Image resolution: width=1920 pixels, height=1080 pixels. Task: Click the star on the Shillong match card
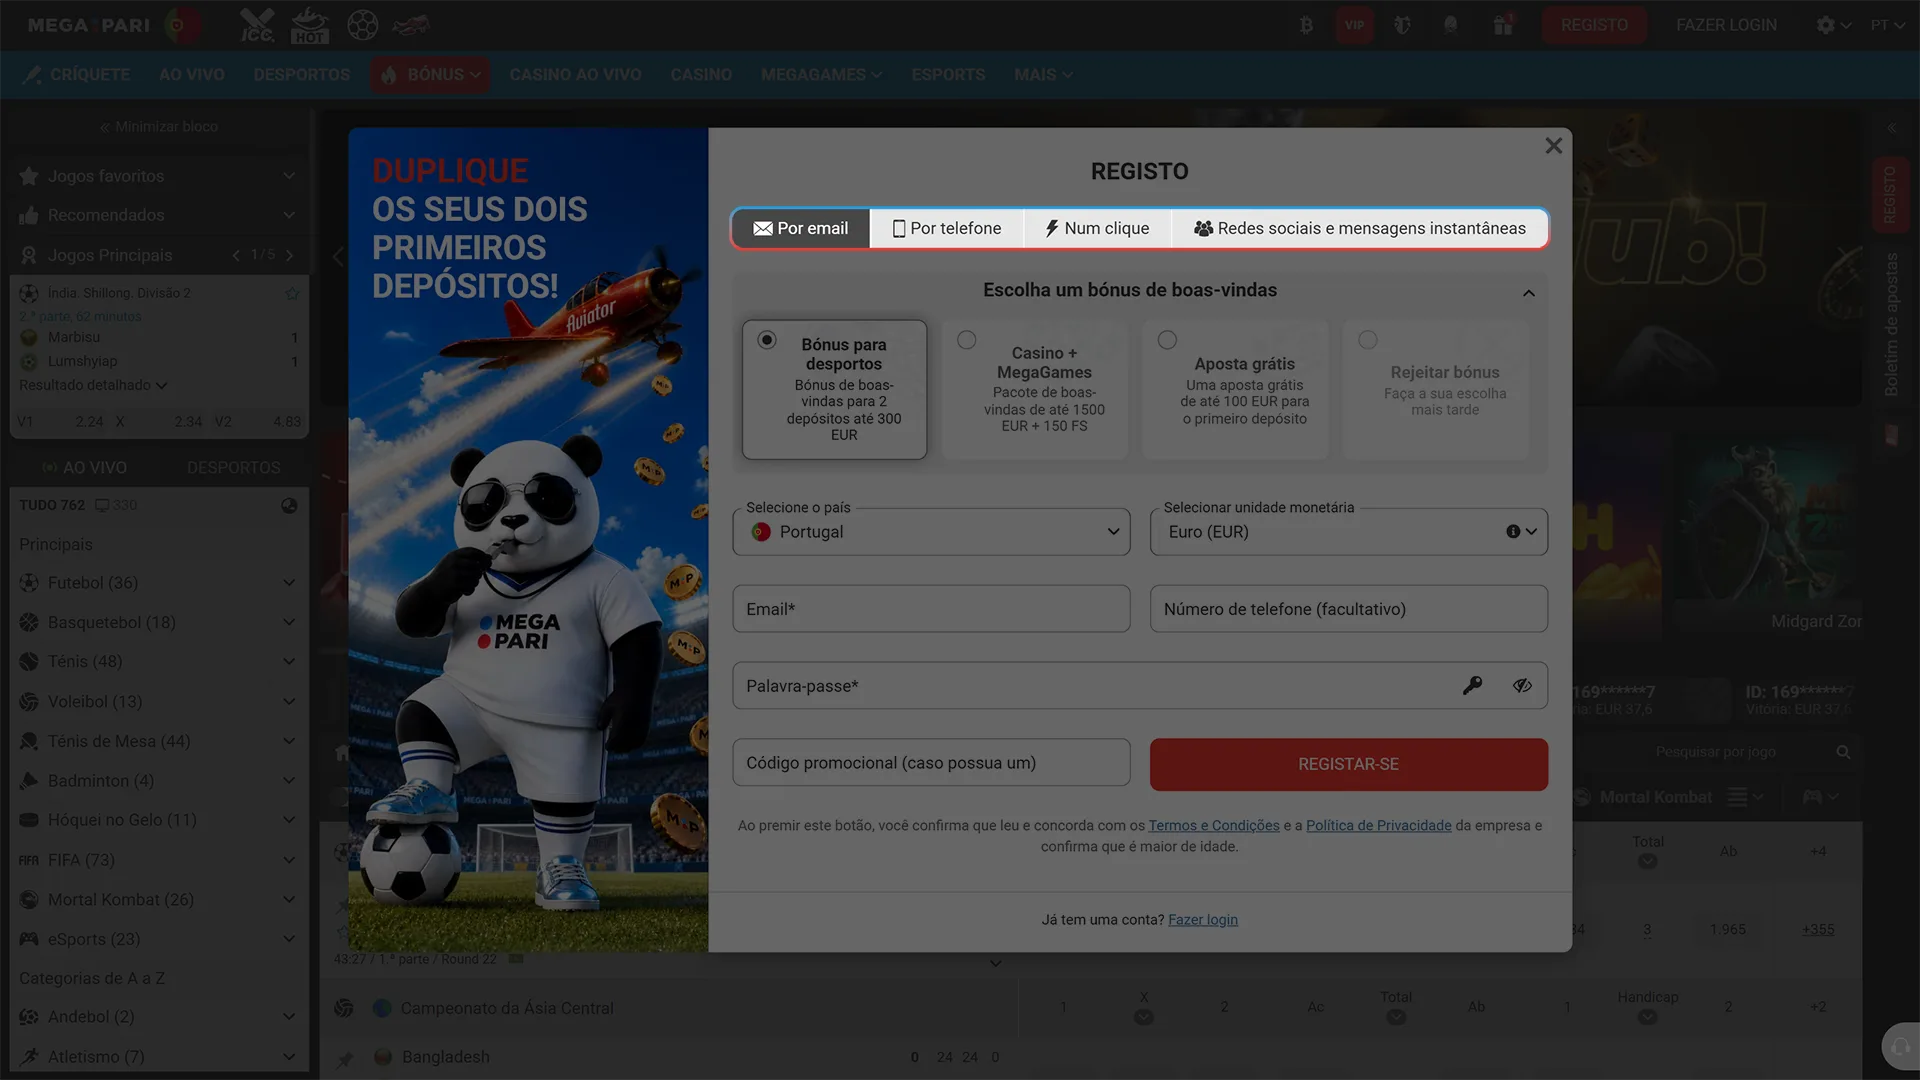pos(292,293)
